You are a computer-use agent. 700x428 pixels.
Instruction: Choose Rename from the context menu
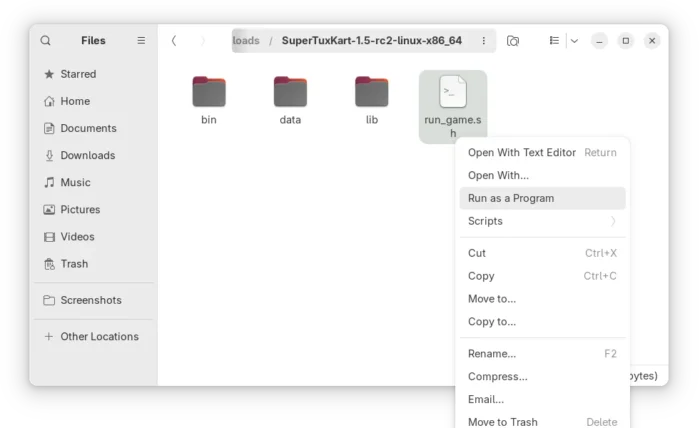(x=492, y=354)
